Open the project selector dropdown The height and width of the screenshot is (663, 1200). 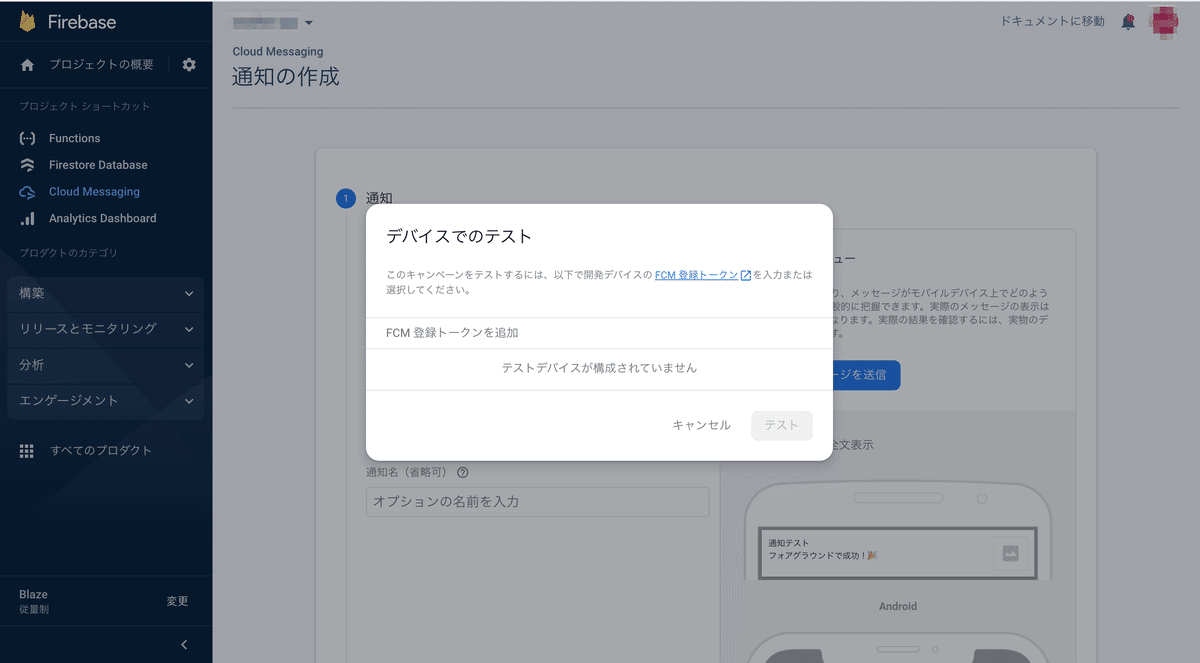273,22
